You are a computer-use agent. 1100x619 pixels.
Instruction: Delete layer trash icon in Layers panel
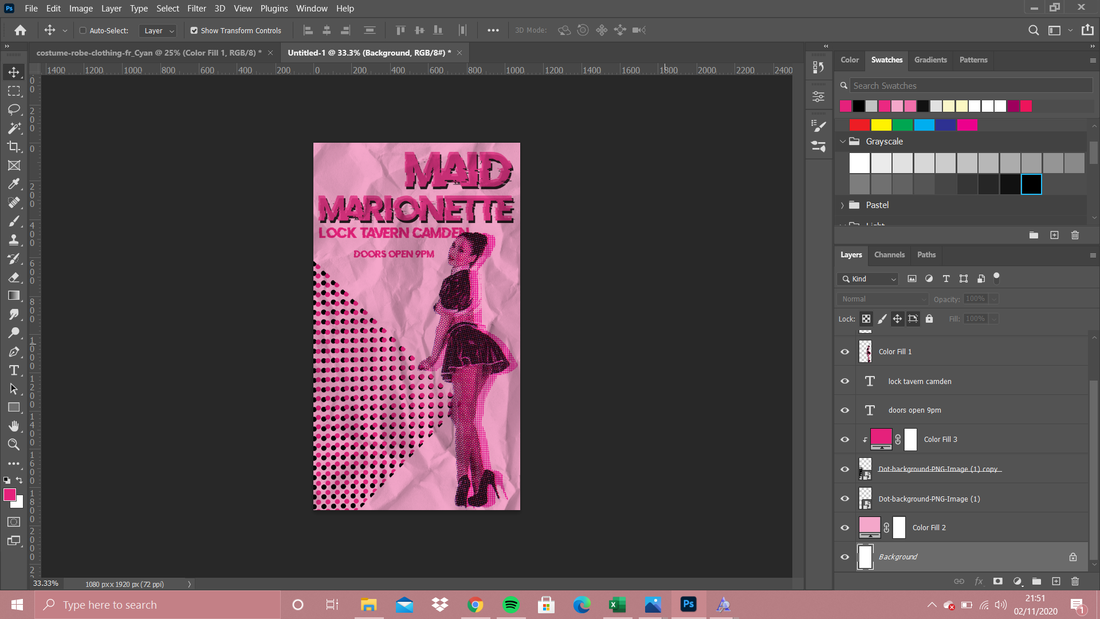tap(1075, 581)
